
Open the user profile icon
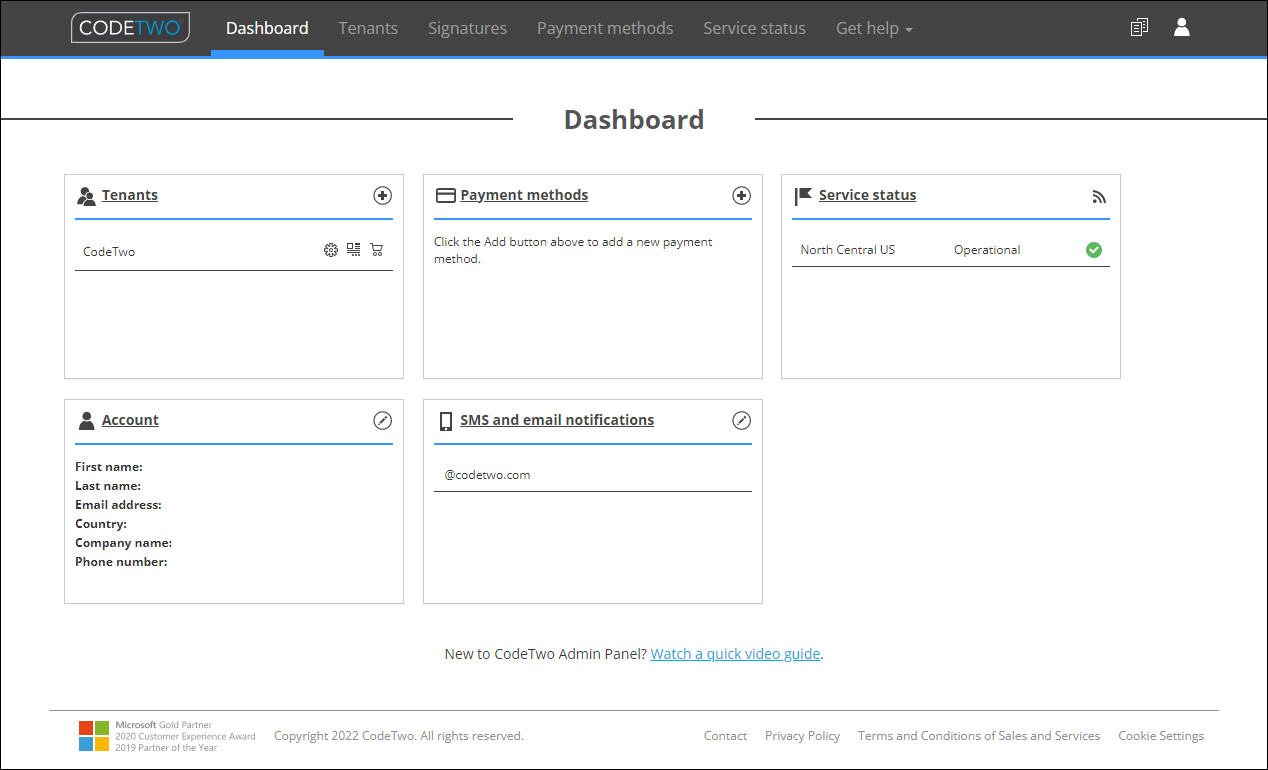[1182, 28]
